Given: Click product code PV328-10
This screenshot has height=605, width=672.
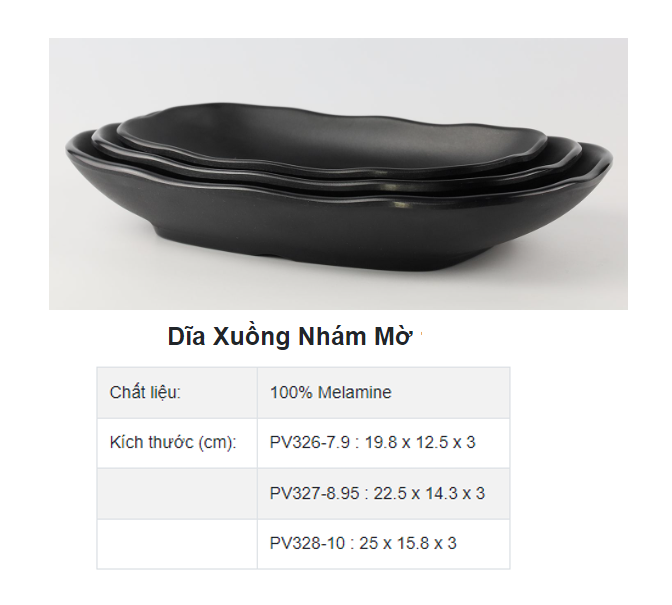Looking at the screenshot, I should click(x=306, y=544).
